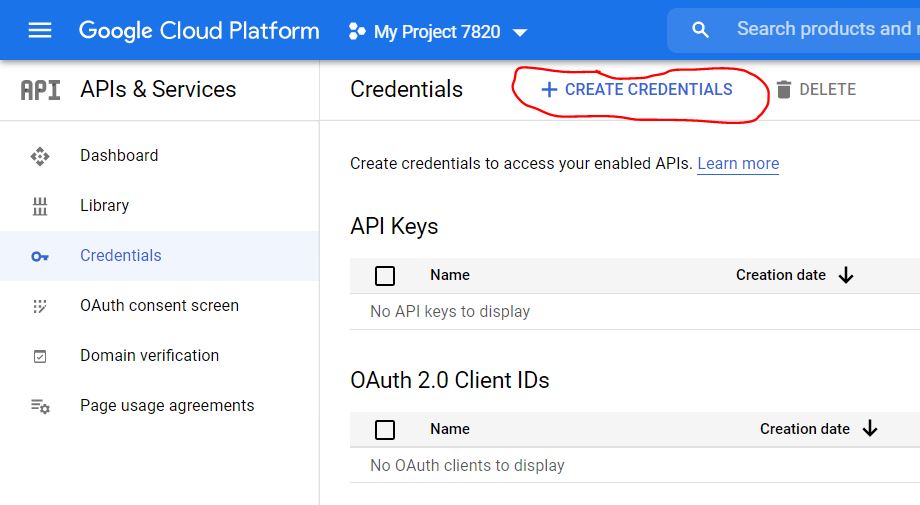
Task: Open the Learn more link
Action: click(738, 164)
